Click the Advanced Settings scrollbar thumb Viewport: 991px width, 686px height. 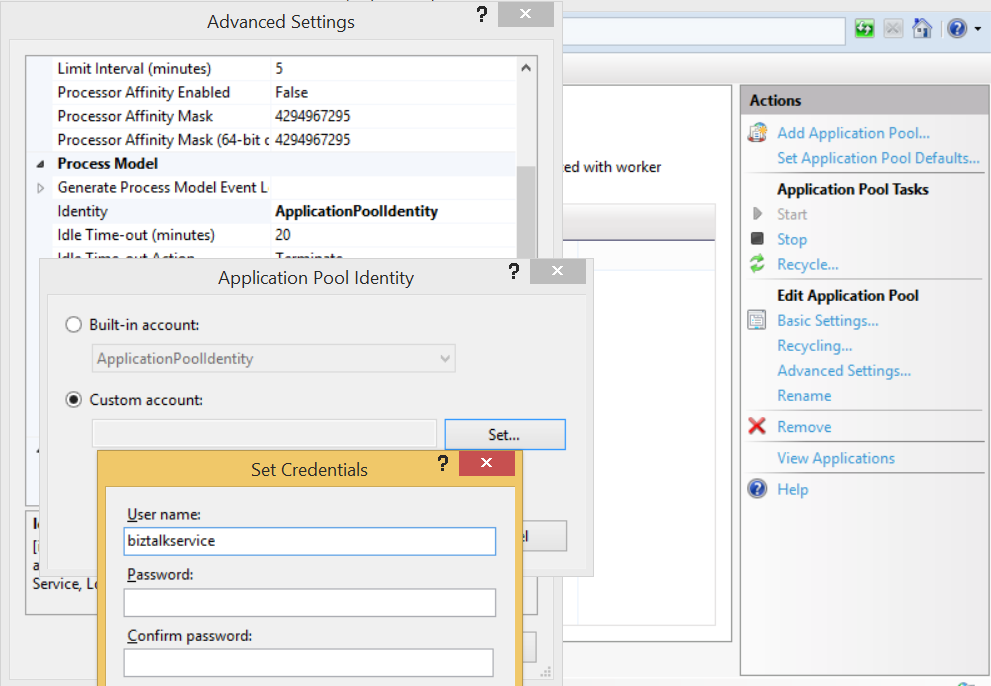(526, 212)
